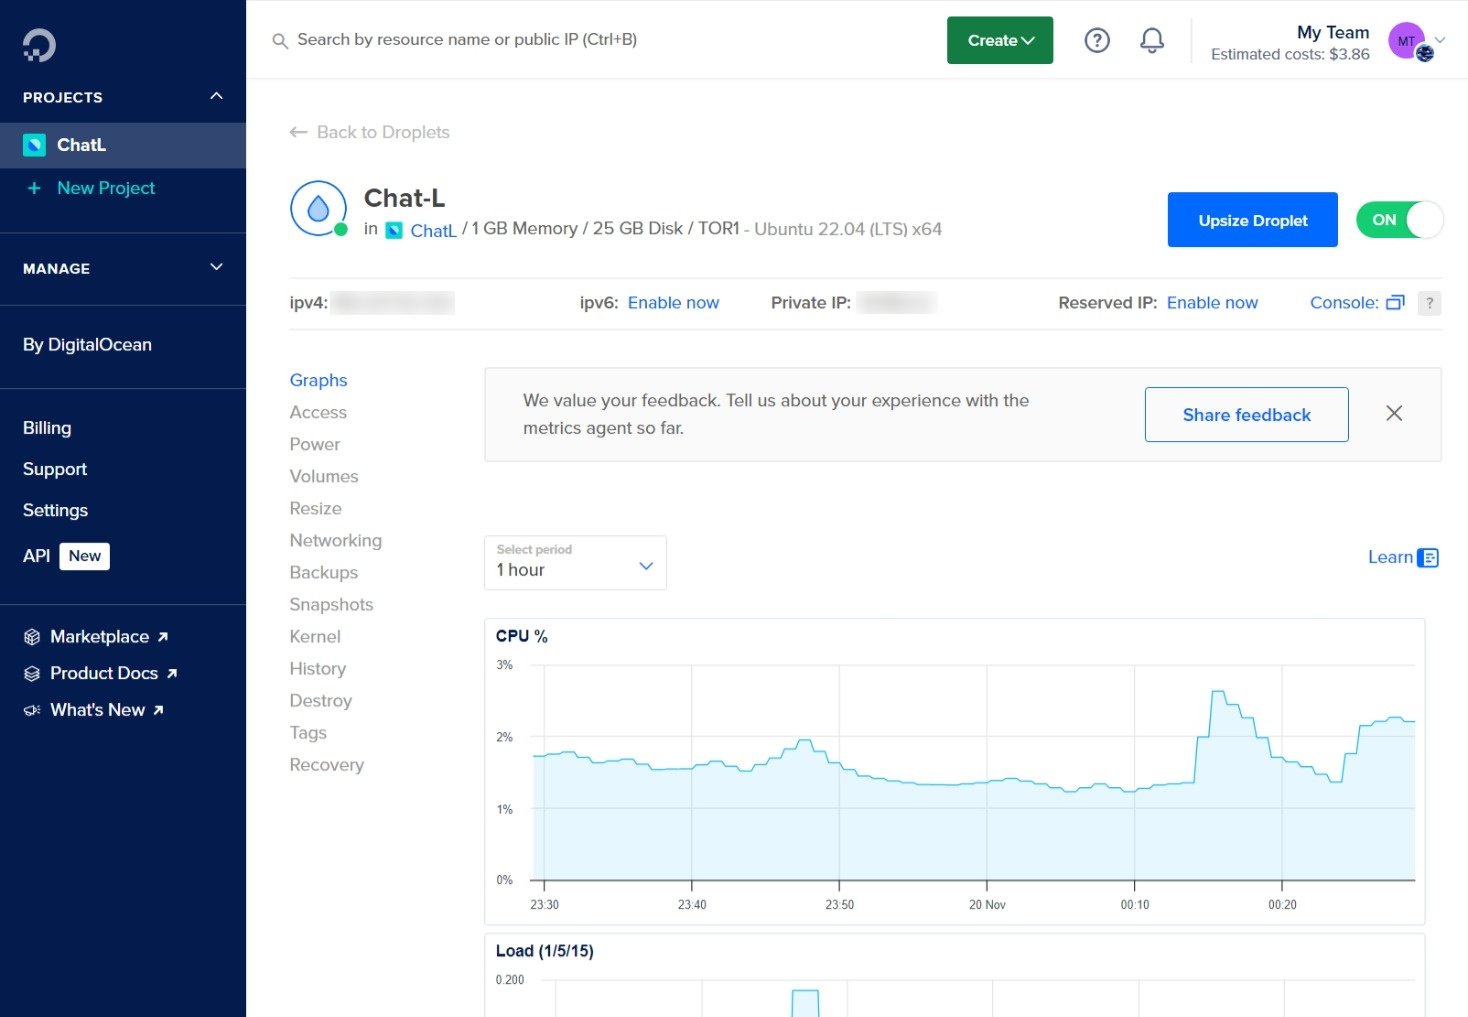The width and height of the screenshot is (1468, 1017).
Task: Click the Marketplace cube icon
Action: coord(32,637)
